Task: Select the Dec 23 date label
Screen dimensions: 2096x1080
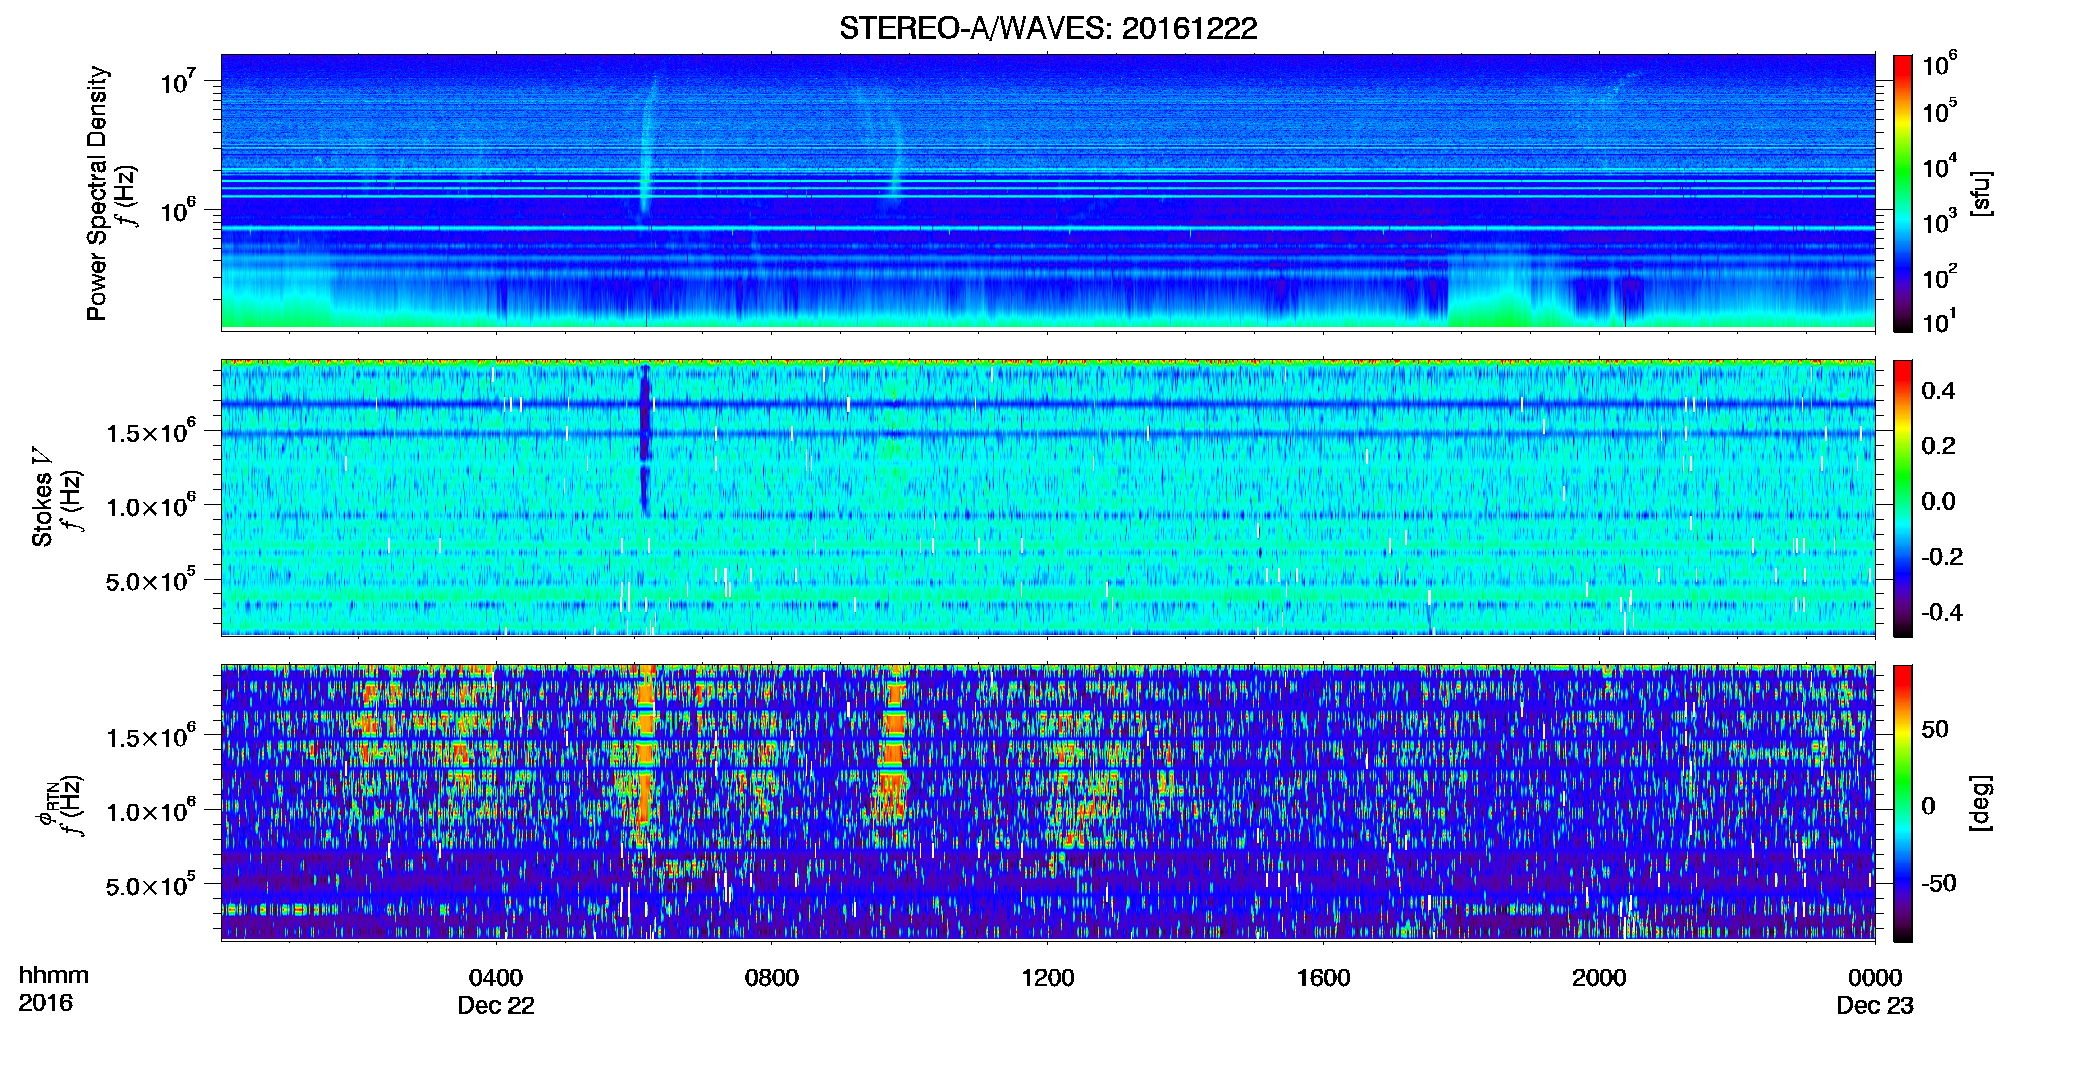Action: click(x=1875, y=1005)
